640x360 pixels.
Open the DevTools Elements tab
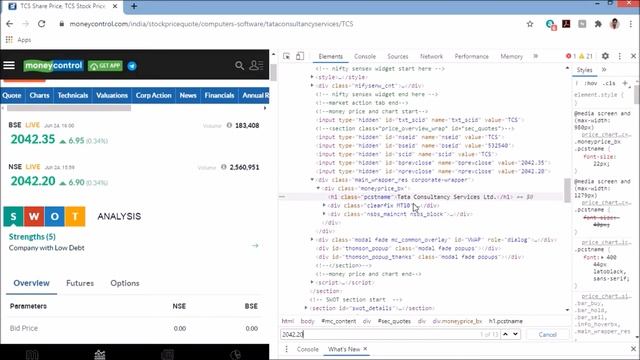point(331,56)
